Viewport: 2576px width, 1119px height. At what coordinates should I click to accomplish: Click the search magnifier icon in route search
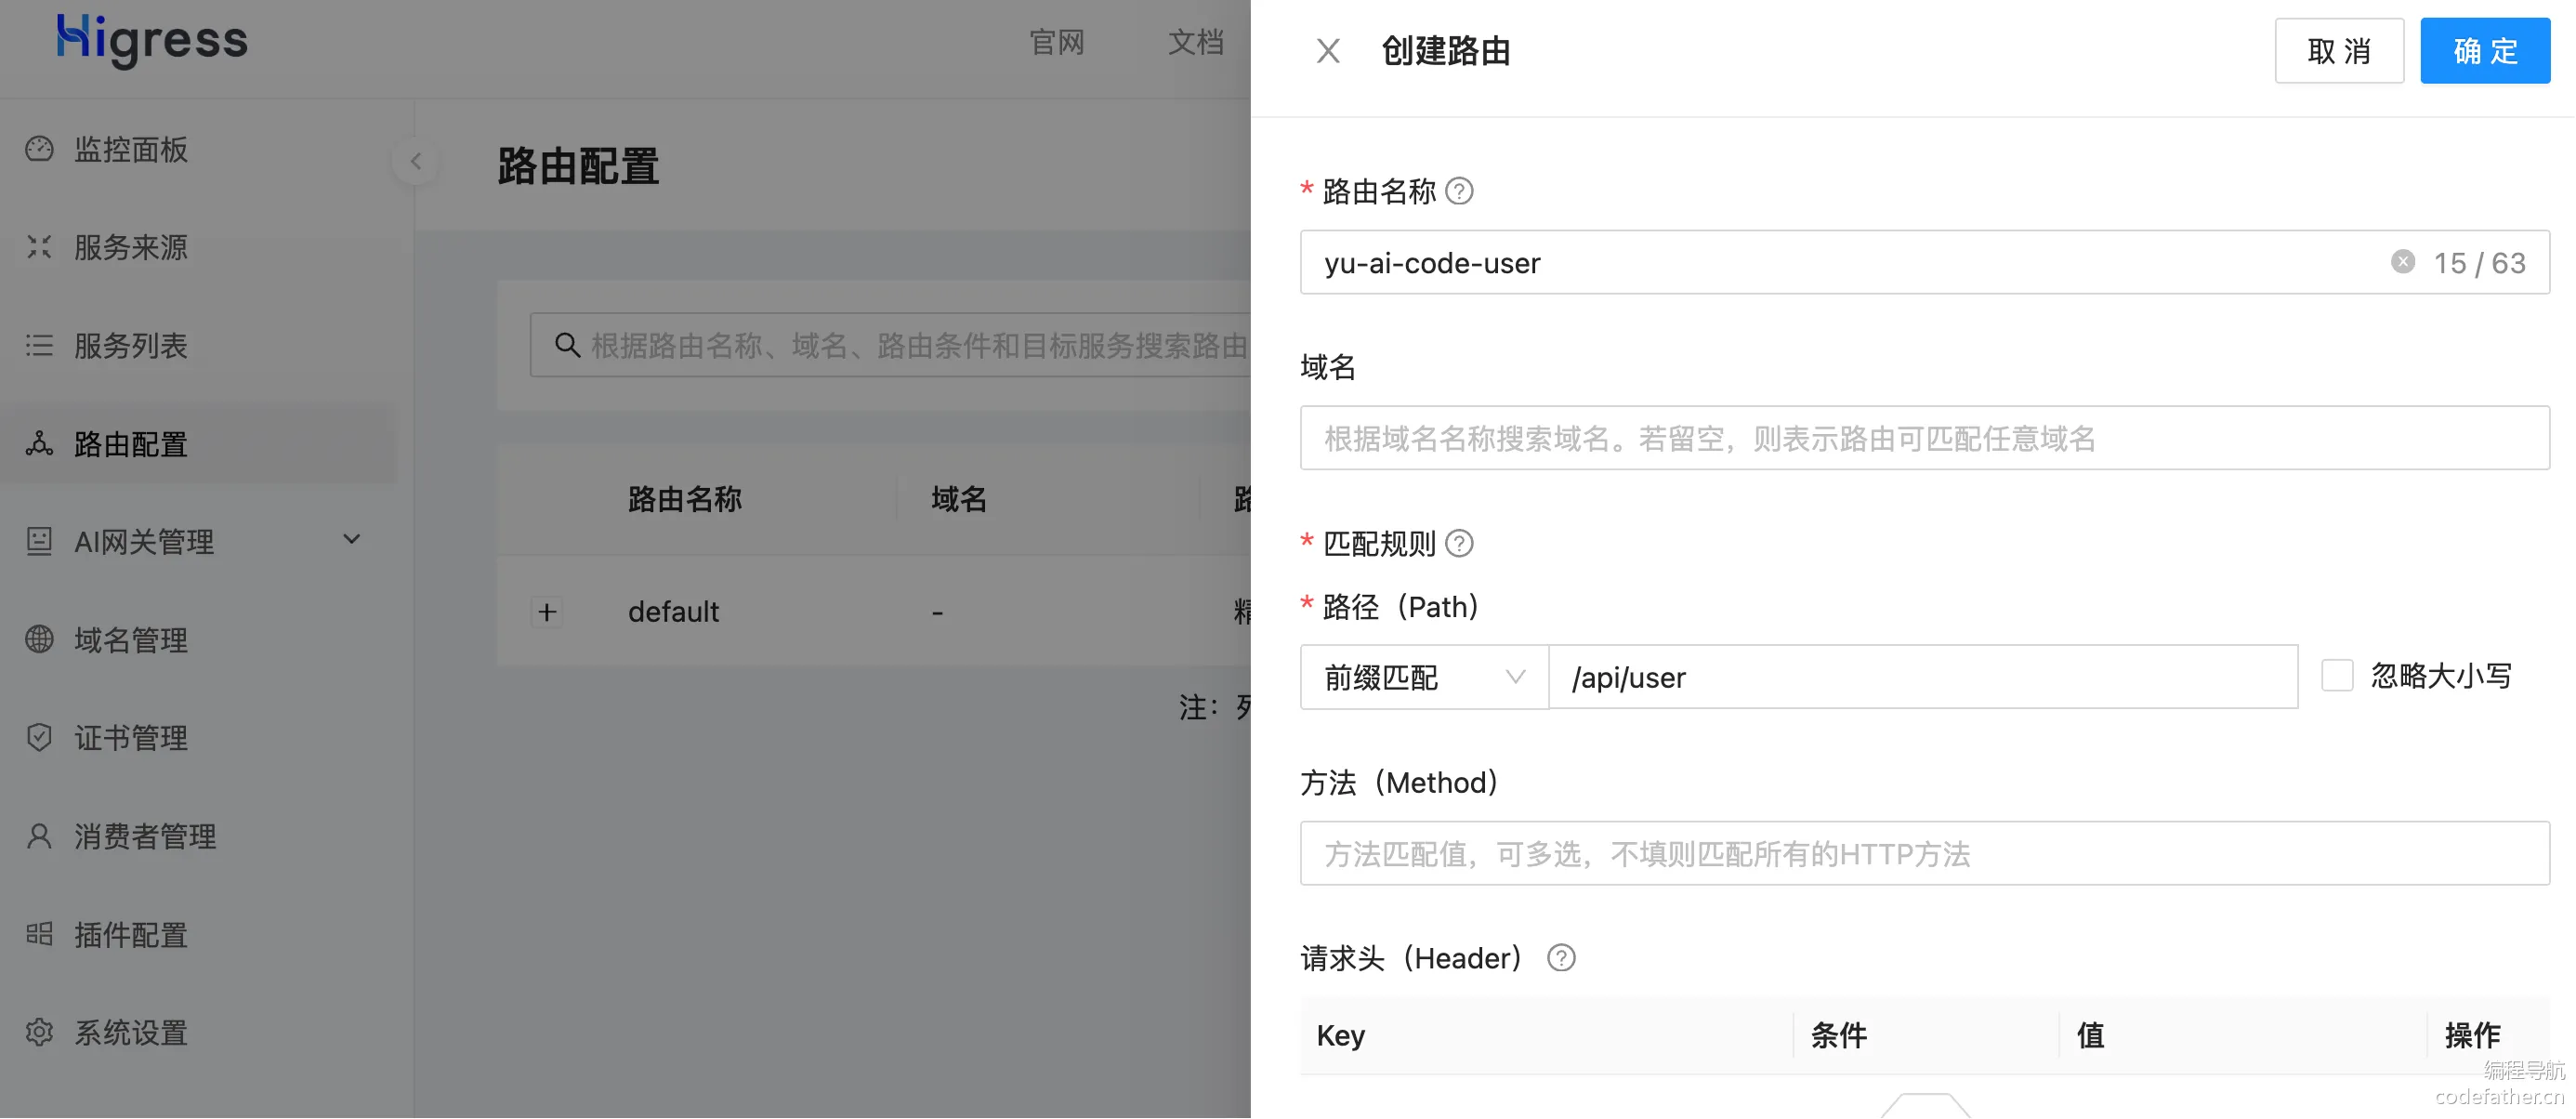click(x=567, y=345)
